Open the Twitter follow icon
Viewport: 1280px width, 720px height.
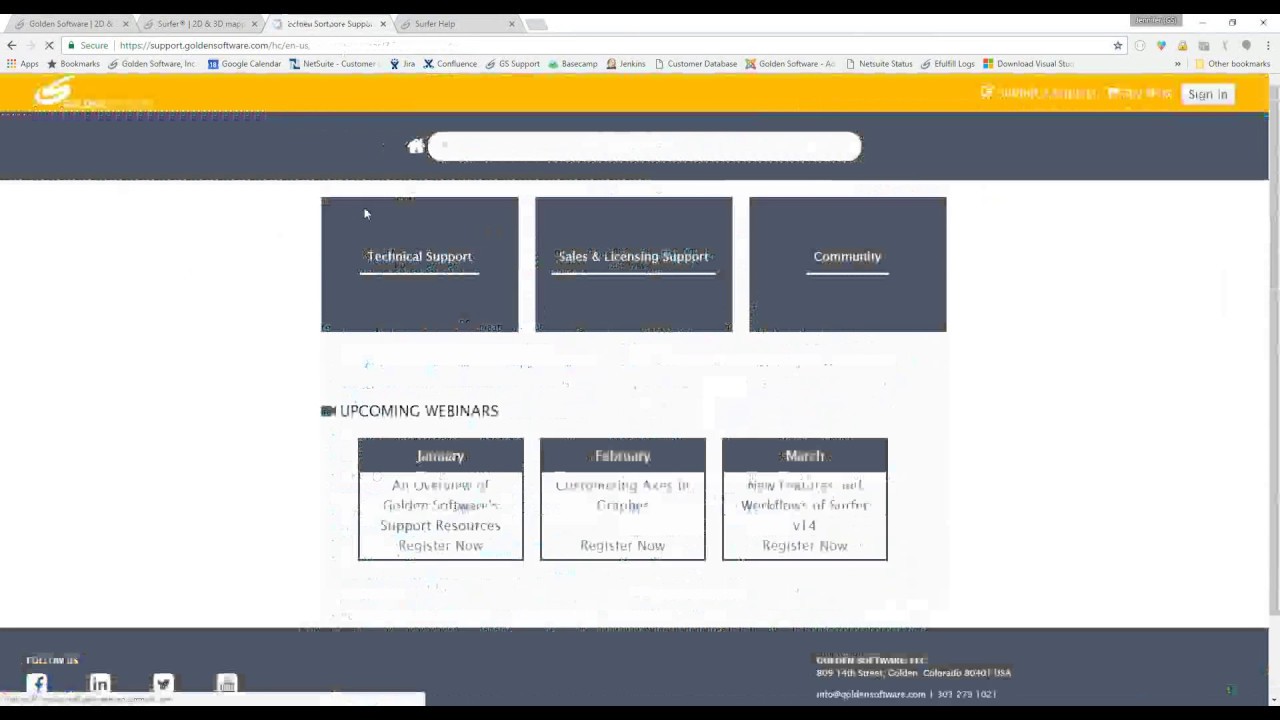[x=163, y=684]
